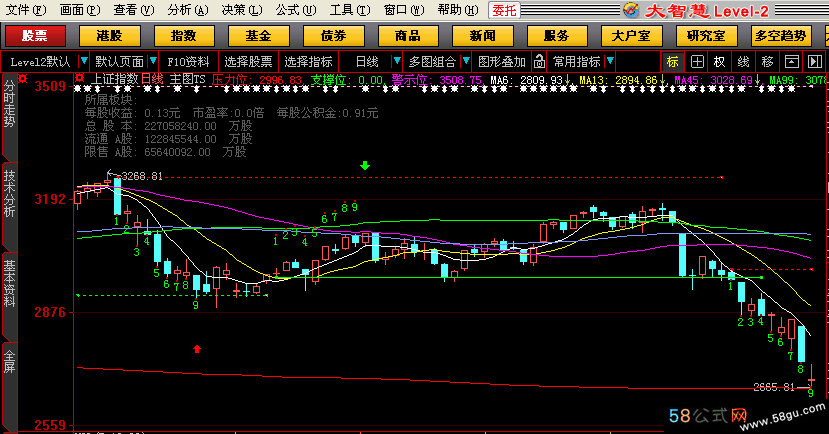
Task: Open the 默认页面 dropdown arrow
Action: [x=153, y=61]
